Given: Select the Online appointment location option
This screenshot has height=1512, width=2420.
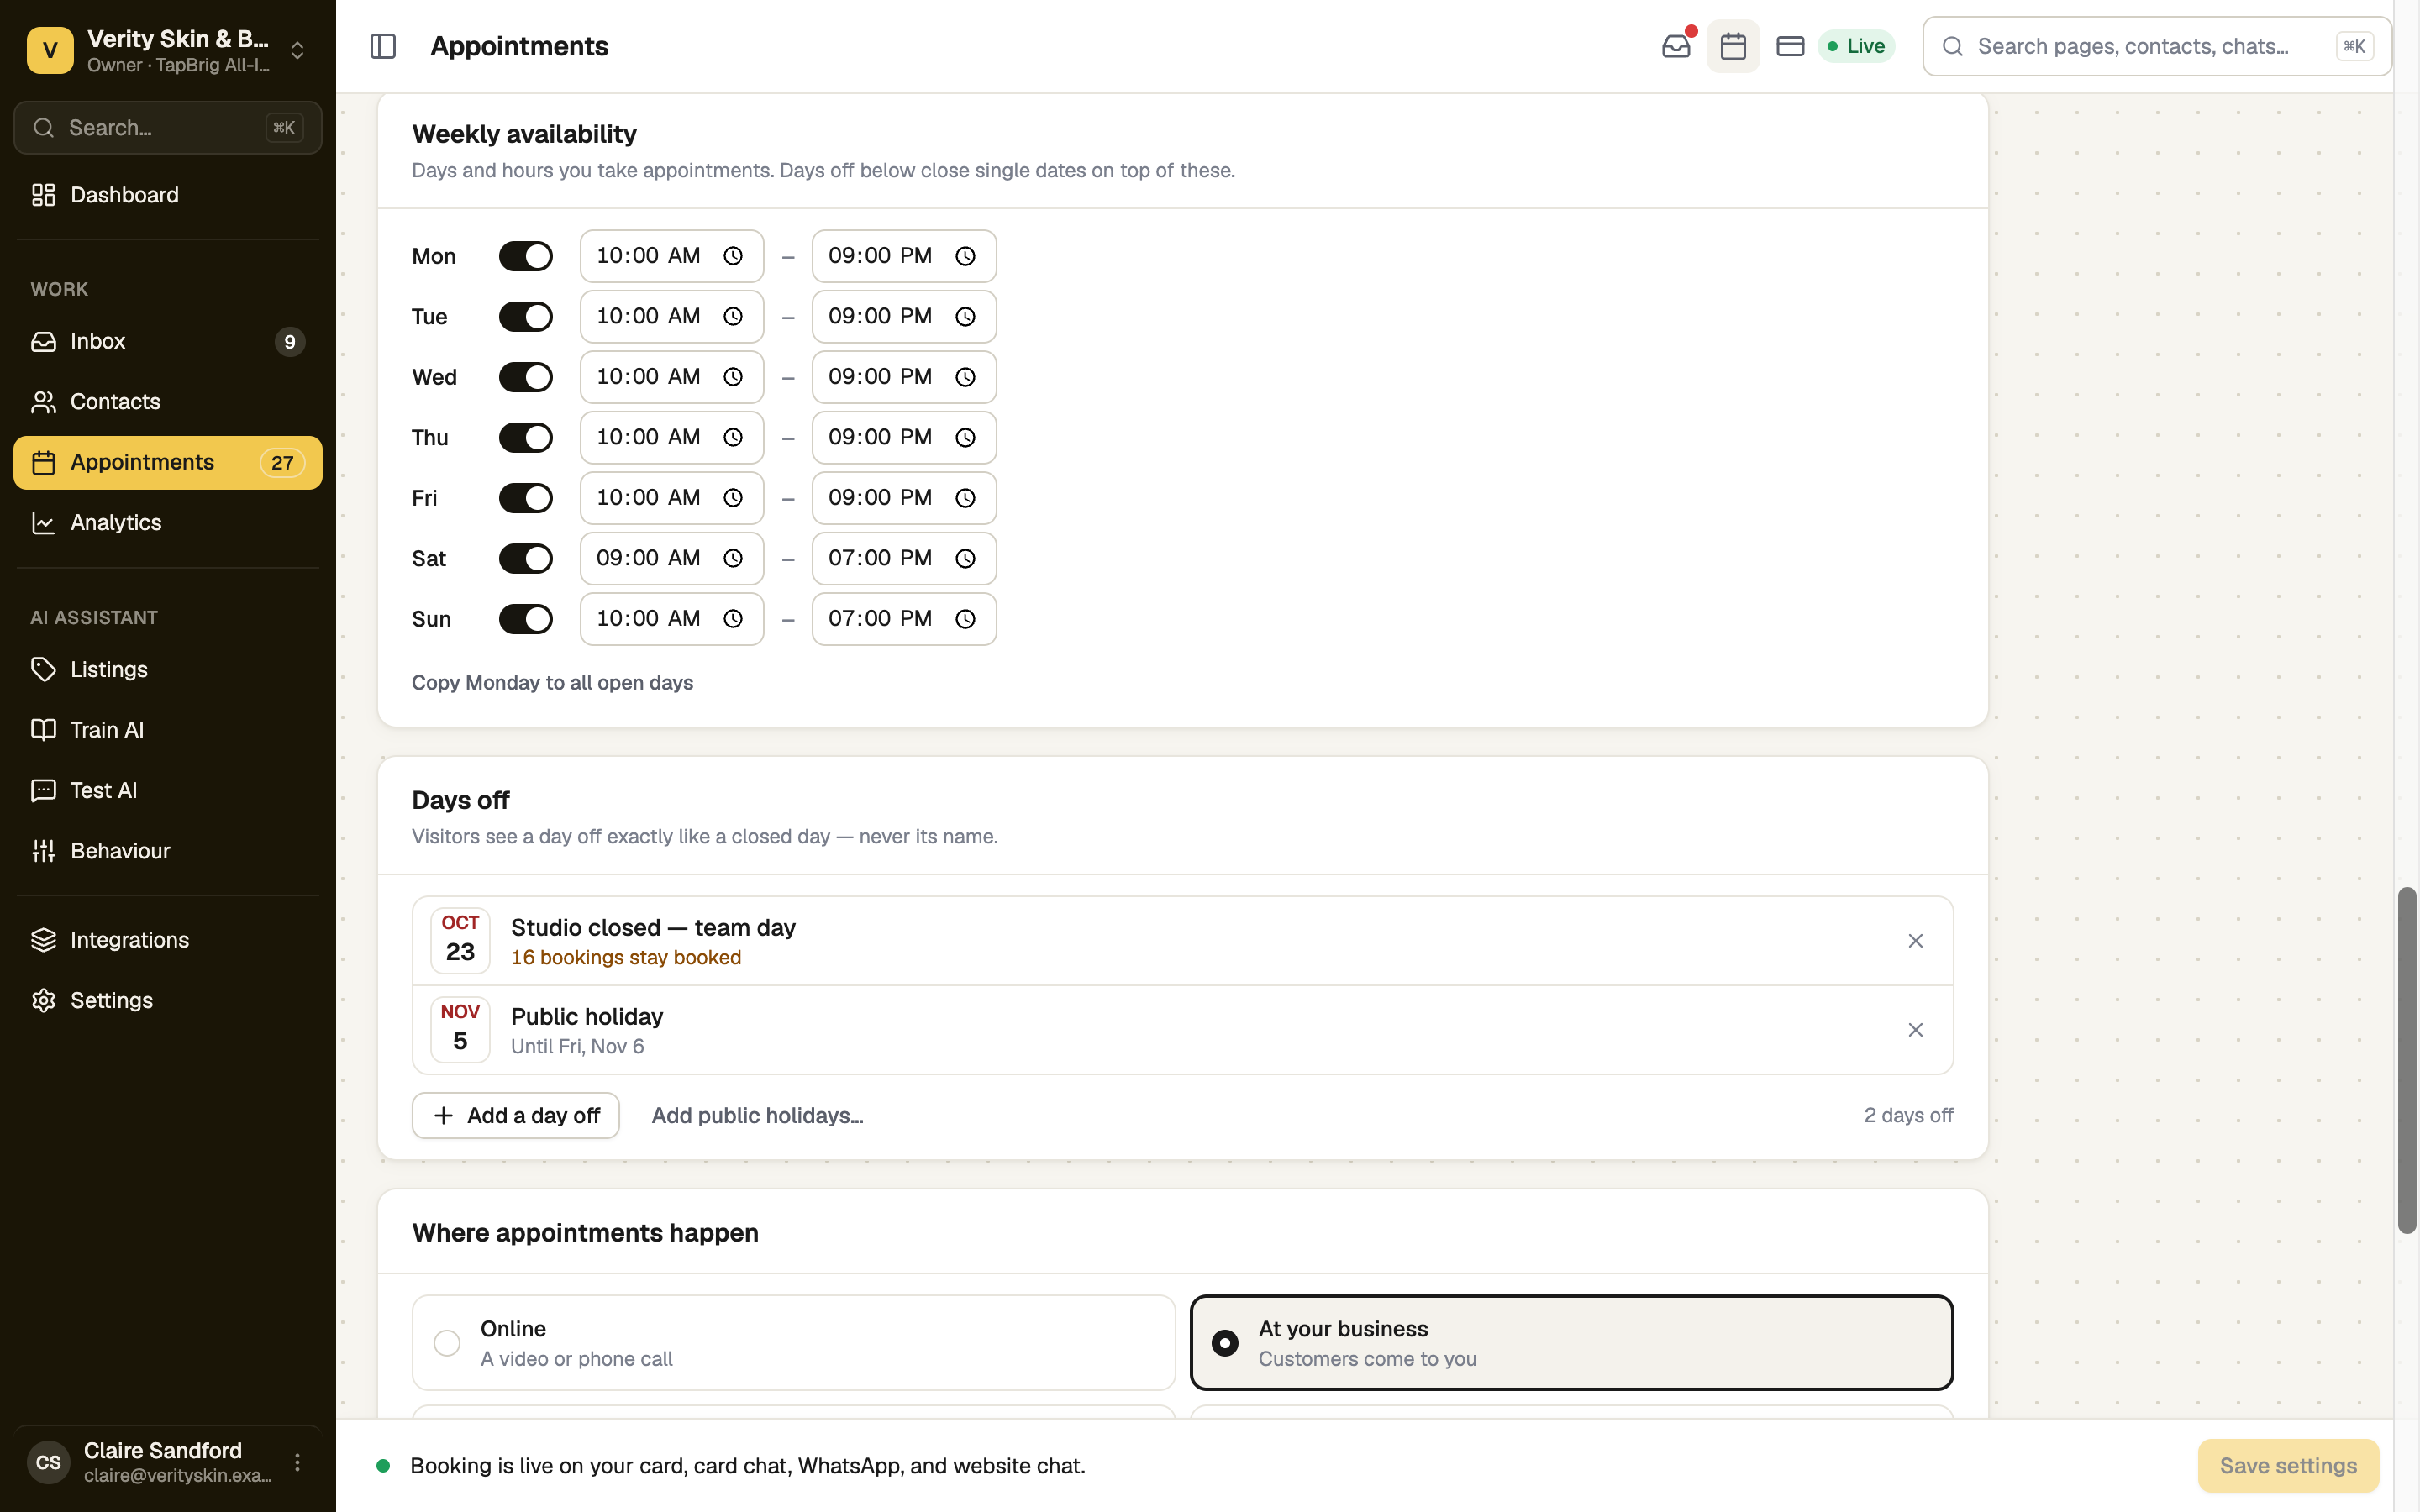Looking at the screenshot, I should [x=793, y=1343].
